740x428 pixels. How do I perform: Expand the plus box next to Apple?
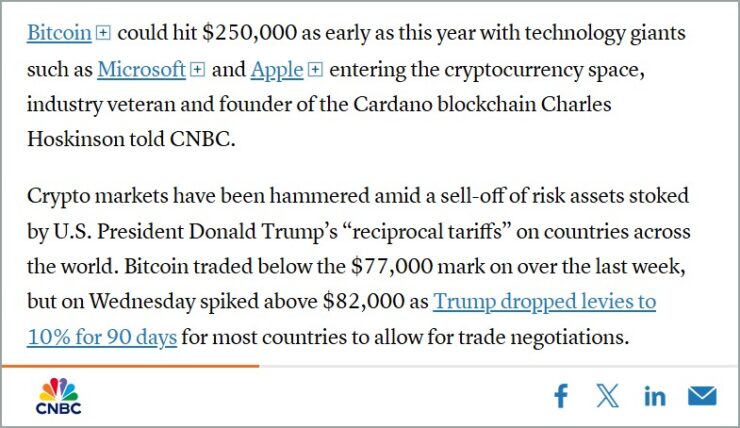(x=315, y=70)
